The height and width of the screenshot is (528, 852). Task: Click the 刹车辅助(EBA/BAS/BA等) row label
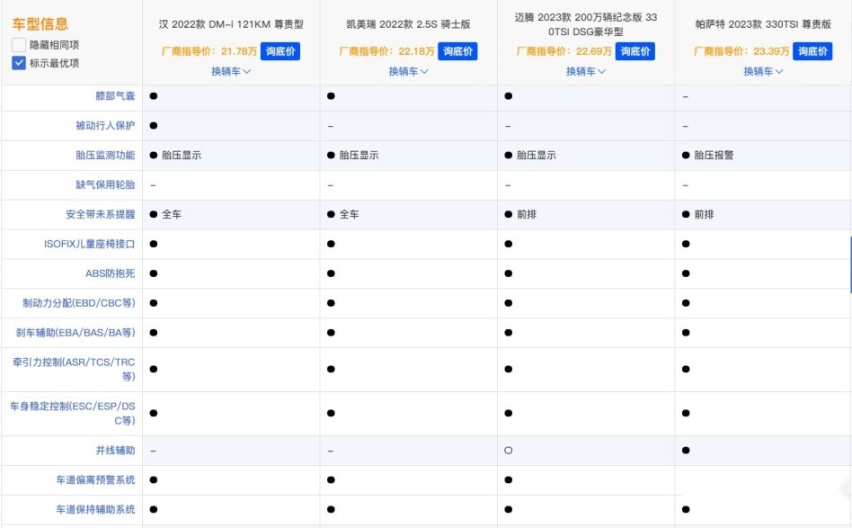(76, 332)
